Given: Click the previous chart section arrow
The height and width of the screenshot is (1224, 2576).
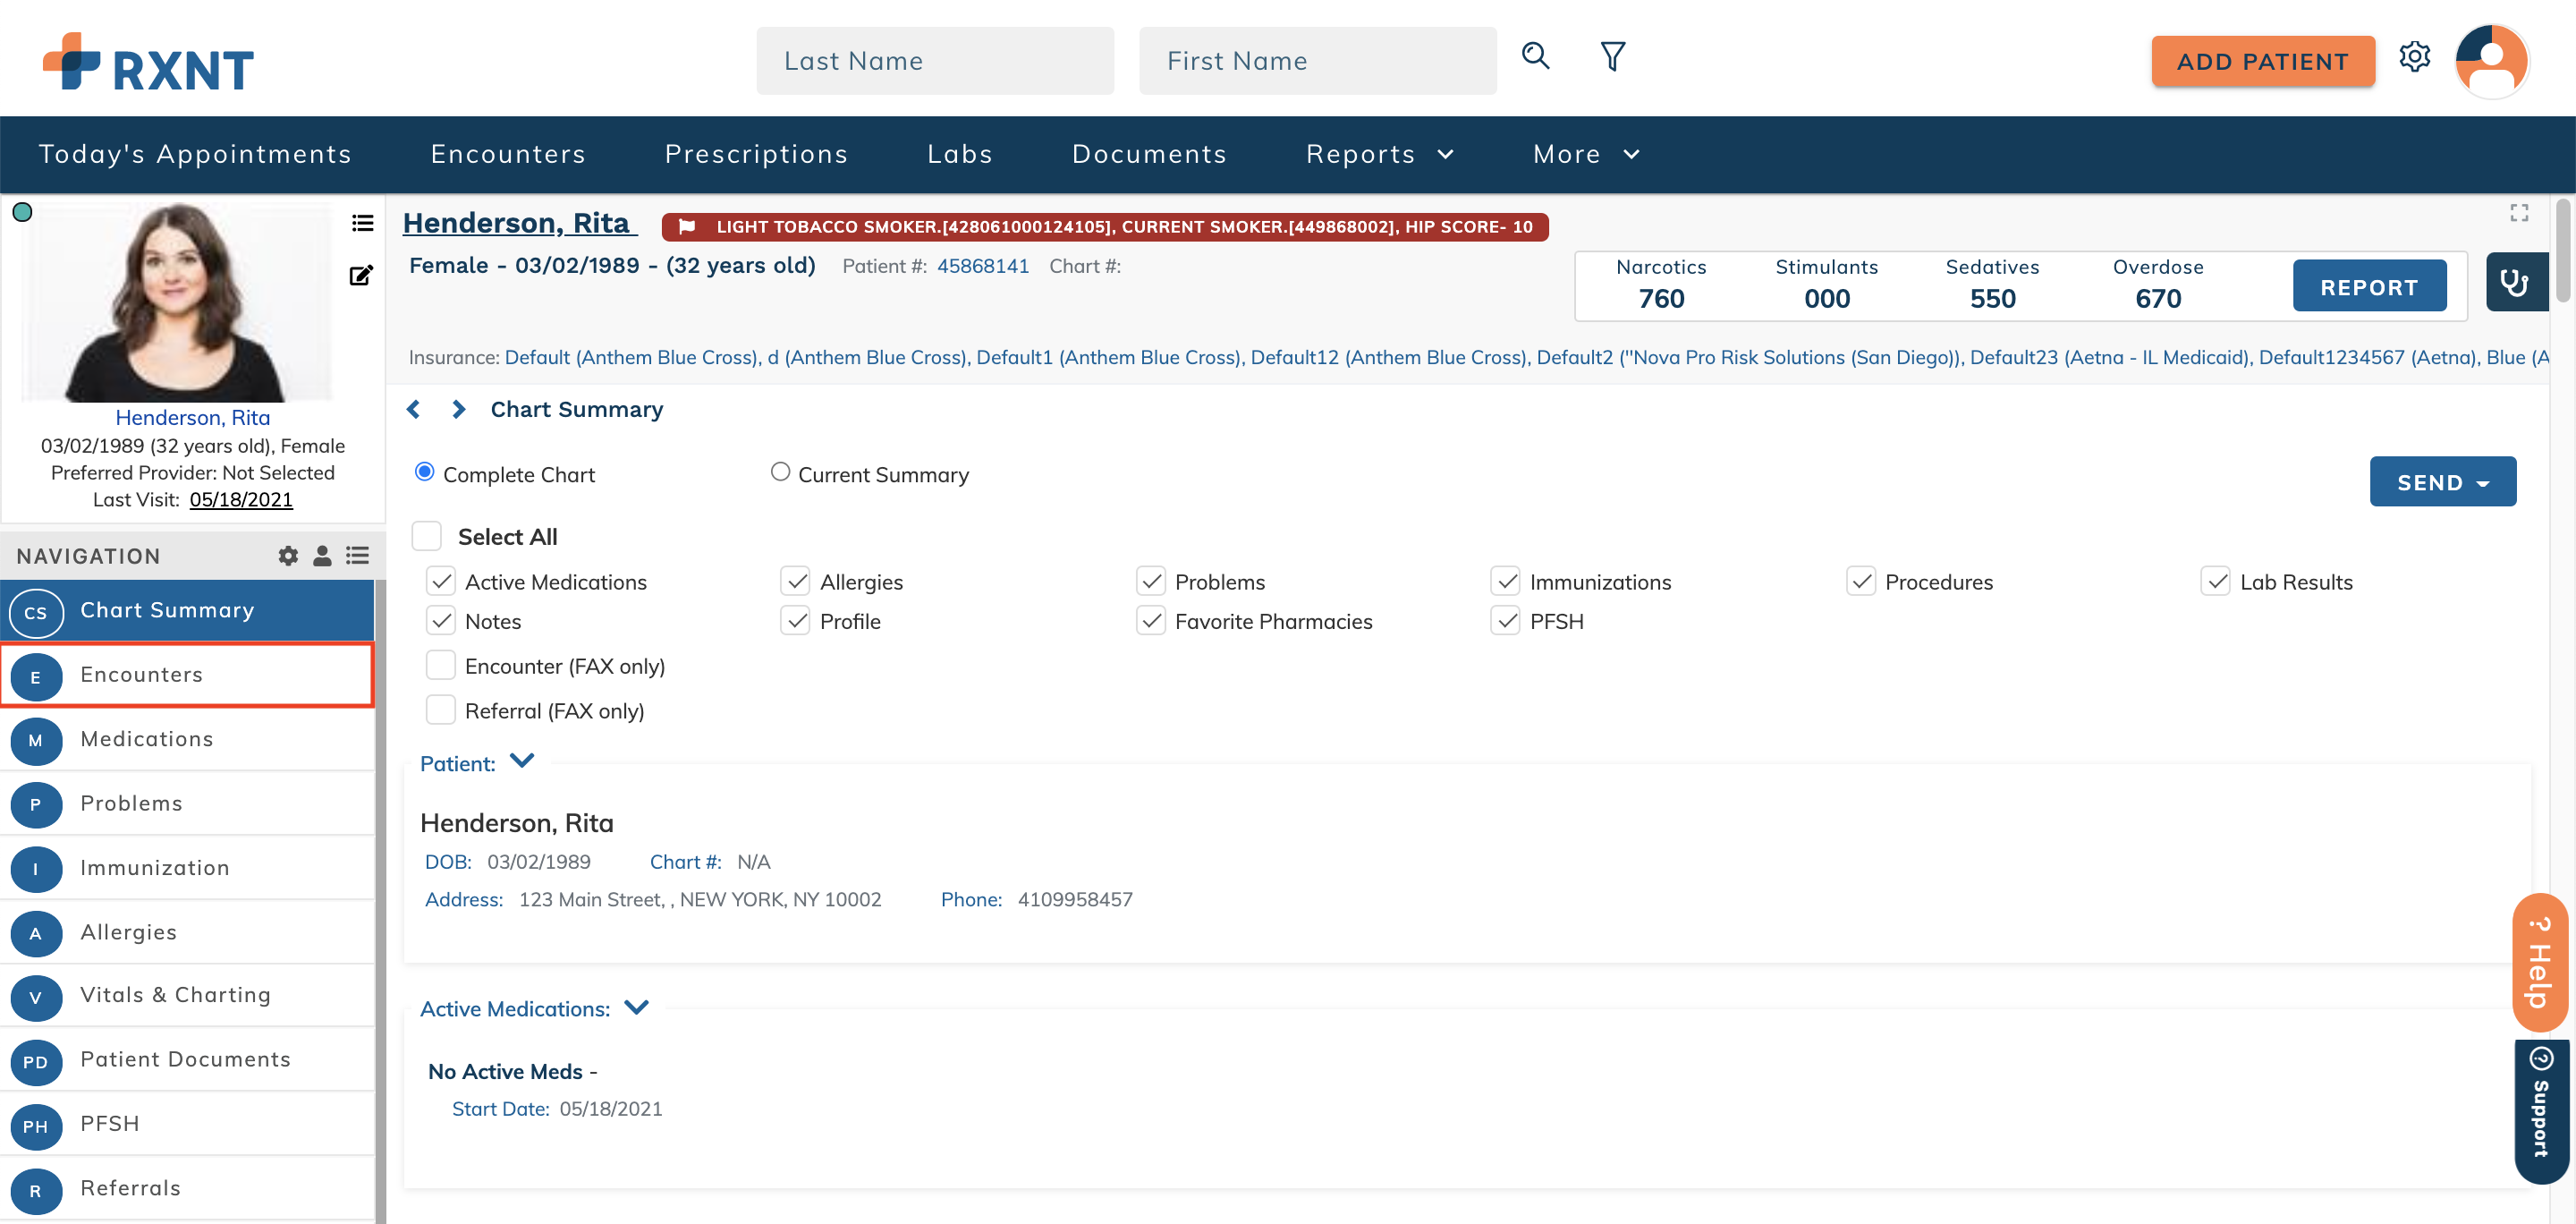Looking at the screenshot, I should coord(414,410).
